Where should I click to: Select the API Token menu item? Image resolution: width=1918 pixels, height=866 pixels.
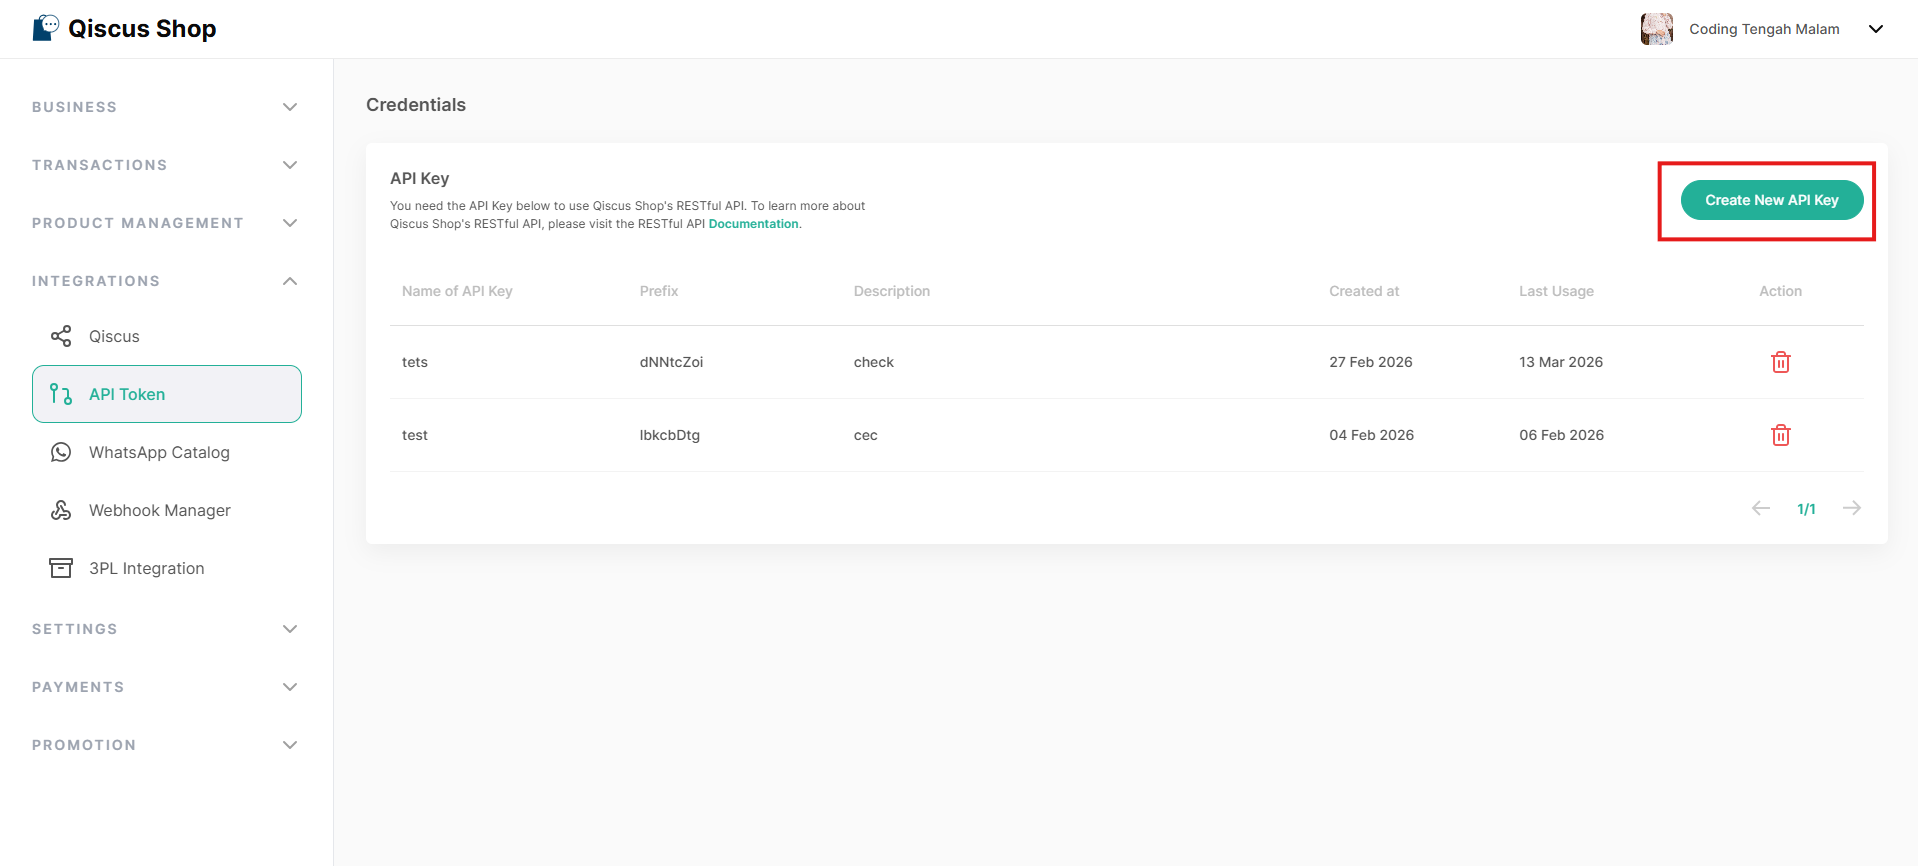click(167, 394)
